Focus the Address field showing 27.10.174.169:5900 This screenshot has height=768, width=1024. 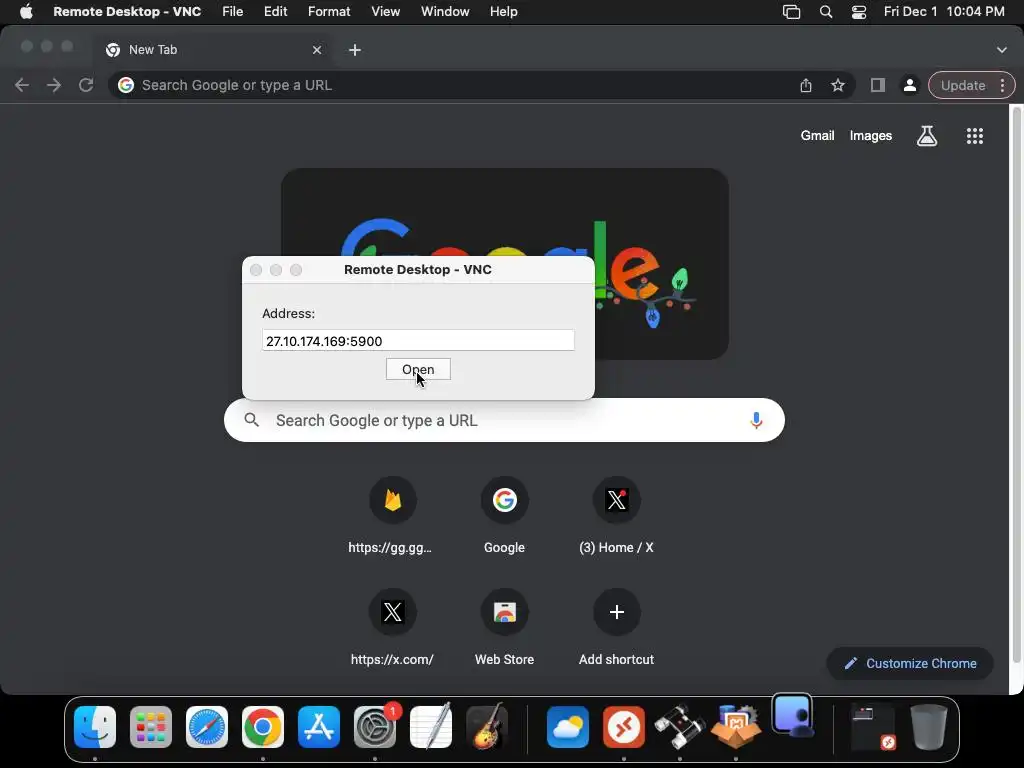(x=418, y=340)
